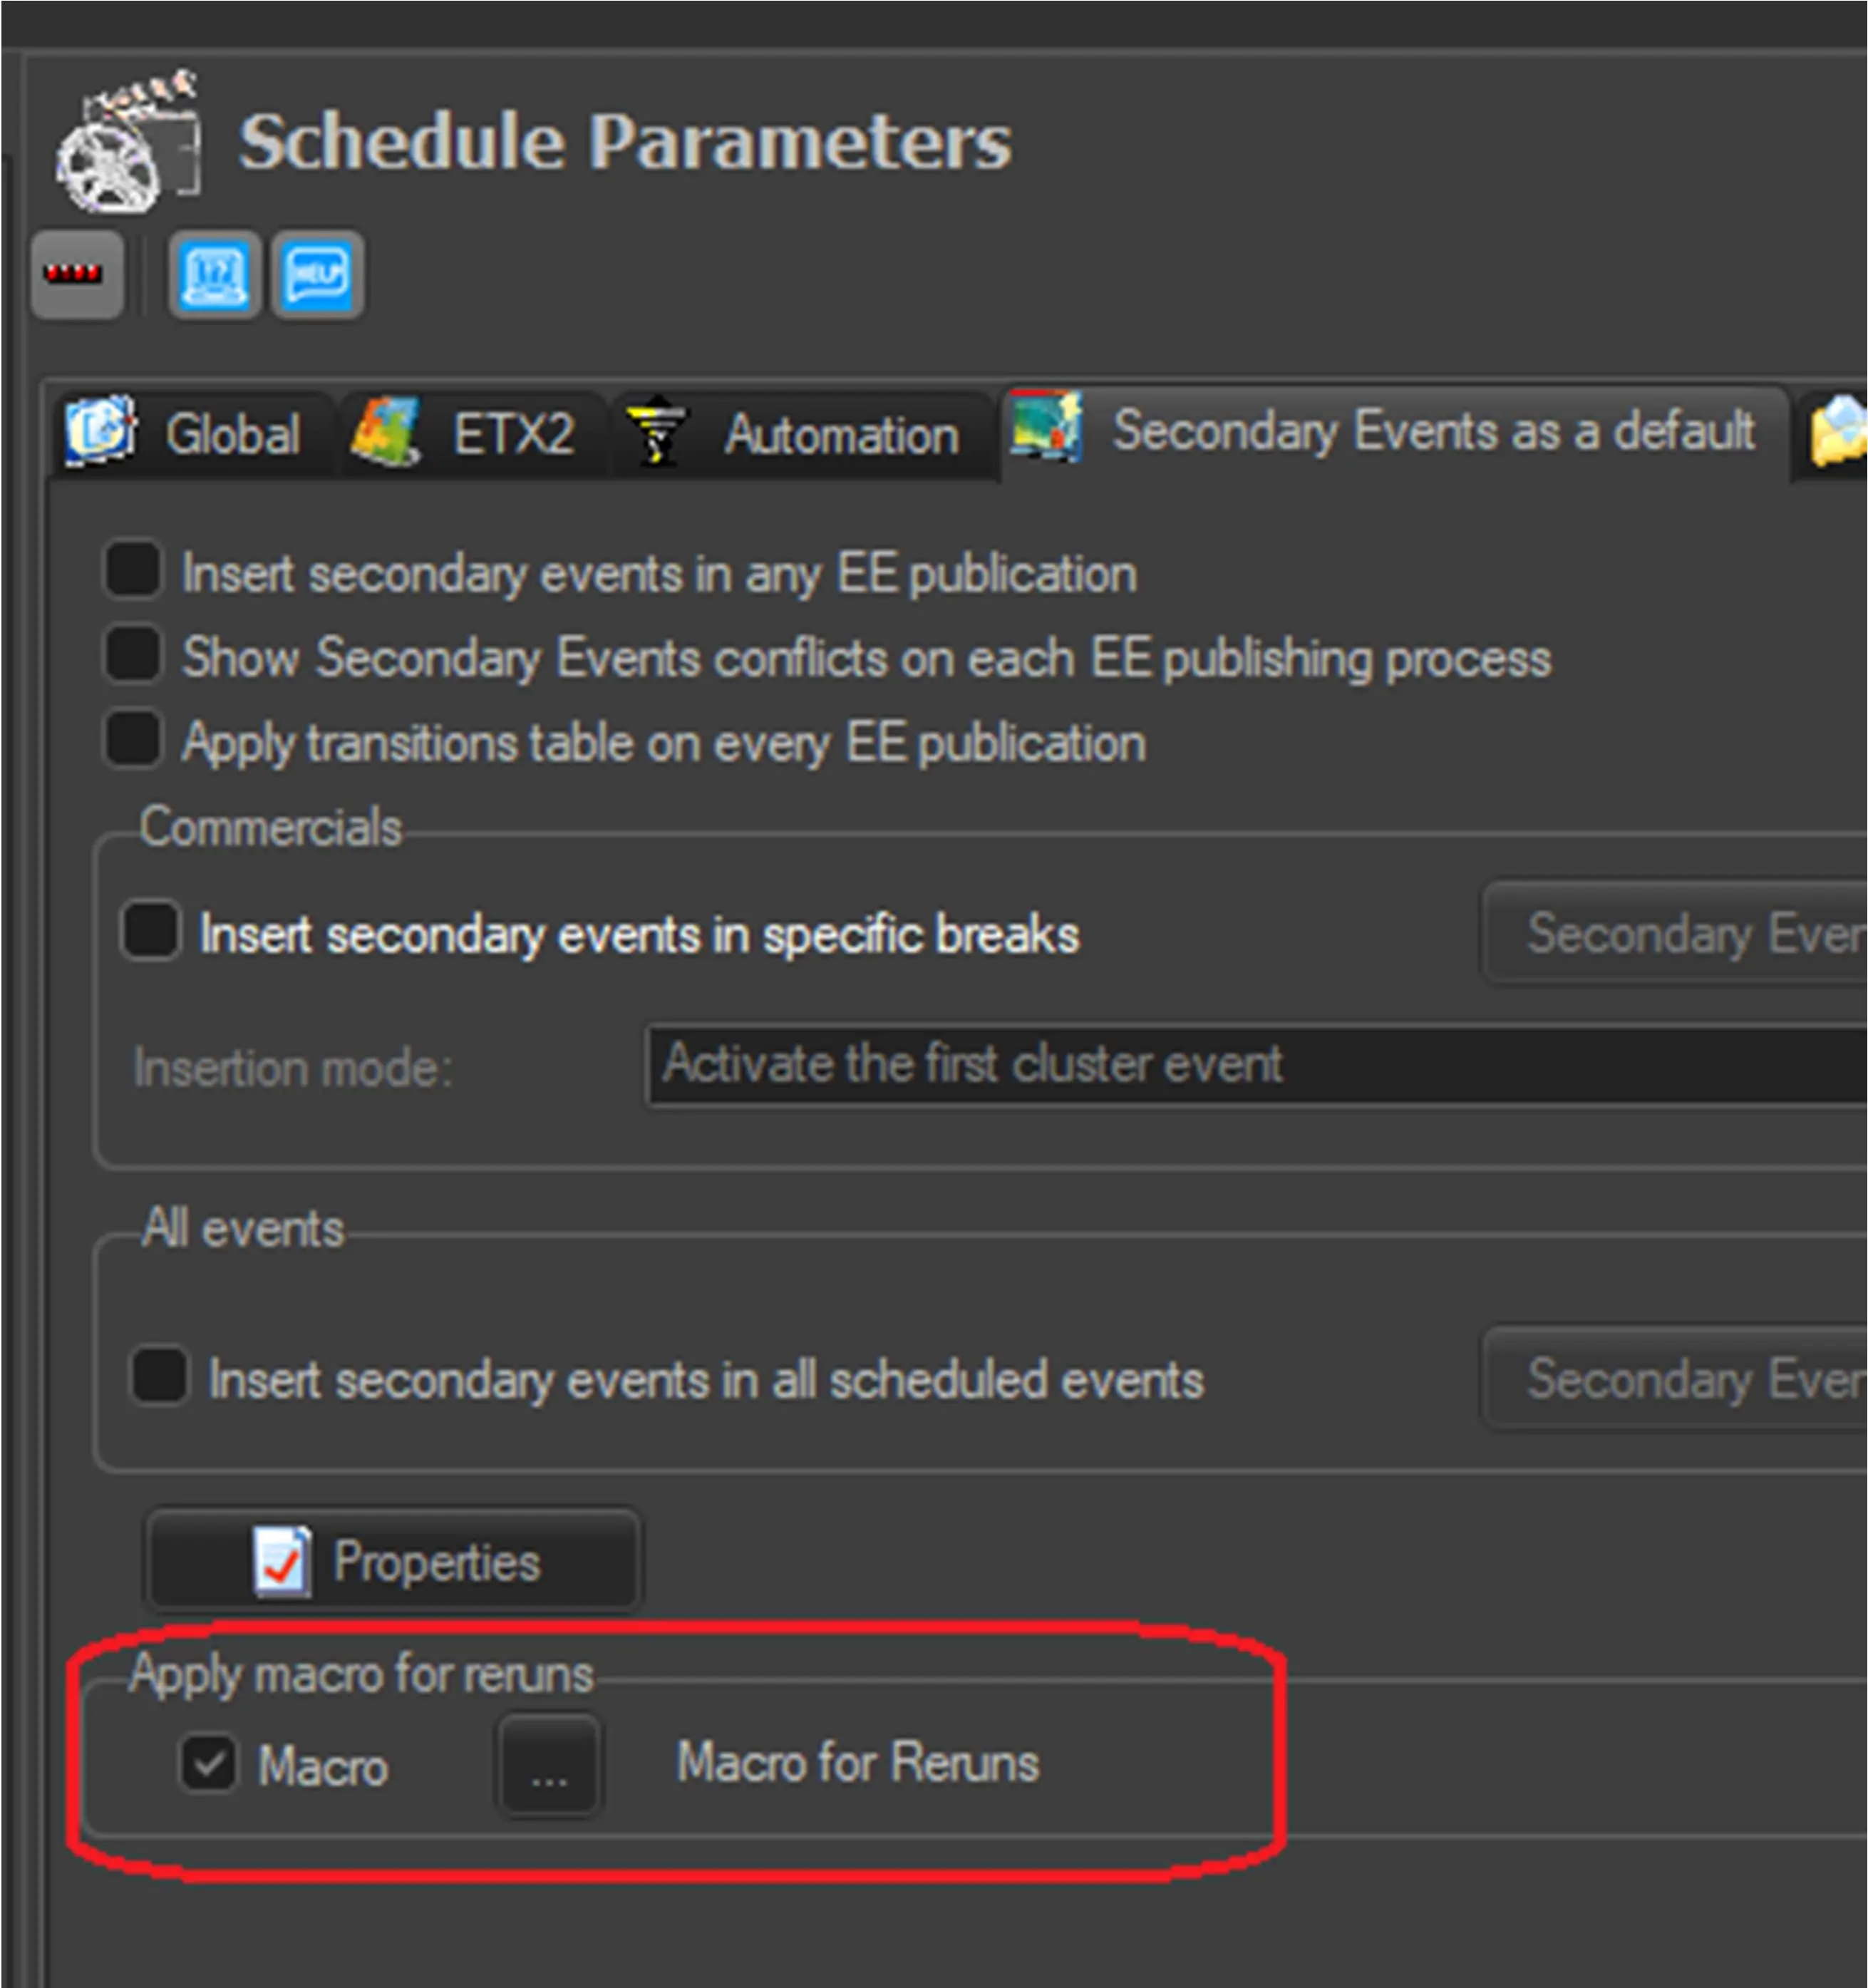Select the Secondary Events as a default tab
The height and width of the screenshot is (1988, 1868).
1431,431
